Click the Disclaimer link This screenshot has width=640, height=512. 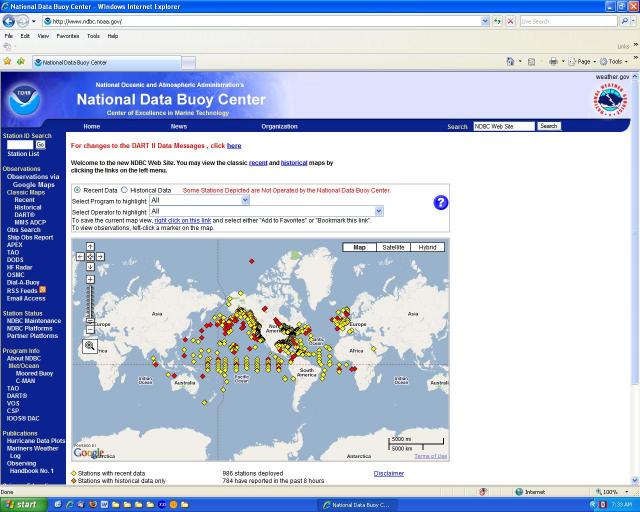tap(389, 473)
